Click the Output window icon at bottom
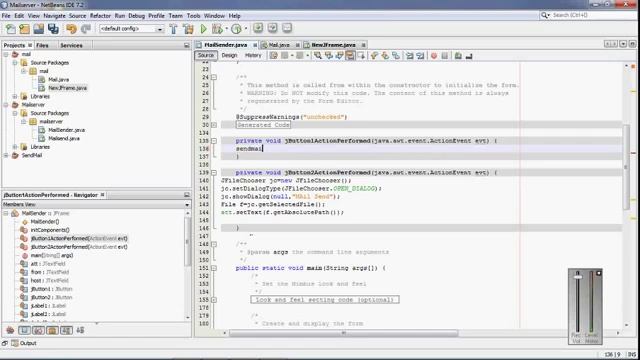640x360 pixels. [15, 343]
